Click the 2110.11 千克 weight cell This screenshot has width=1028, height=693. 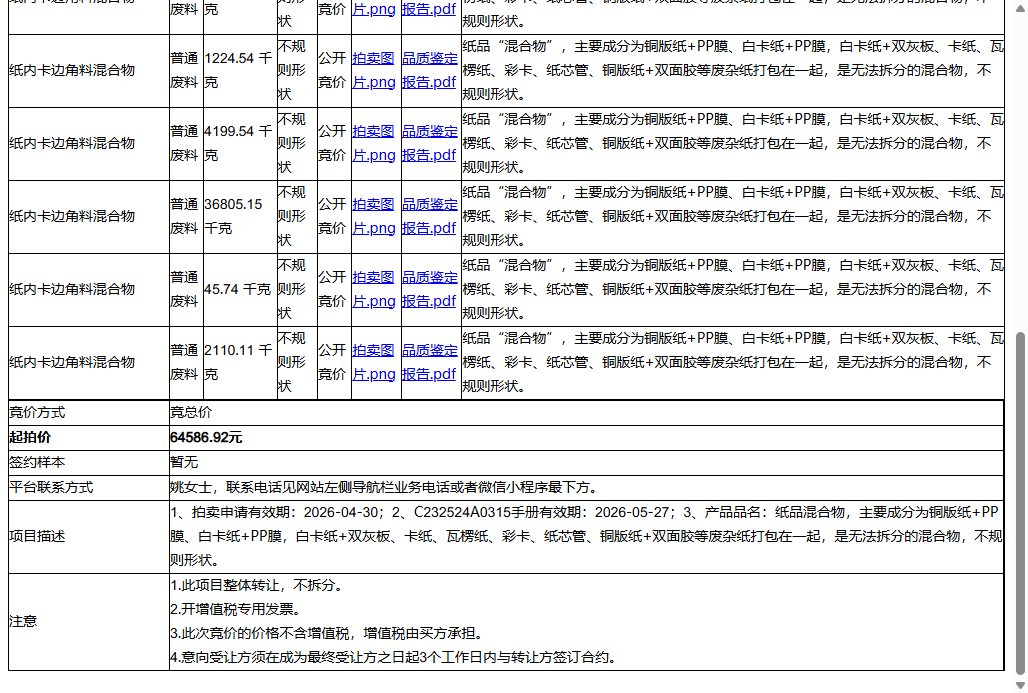point(240,363)
